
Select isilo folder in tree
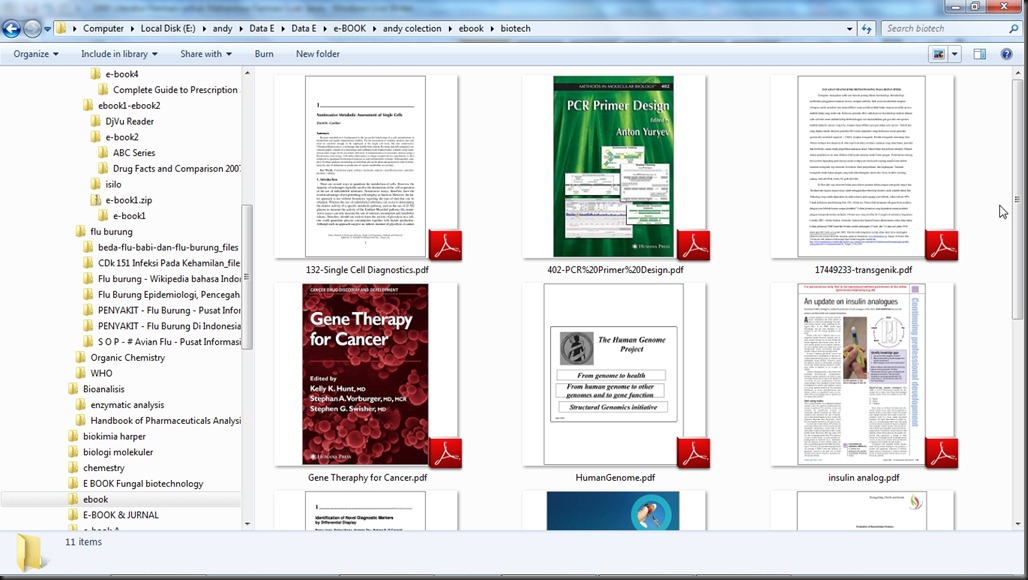113,184
